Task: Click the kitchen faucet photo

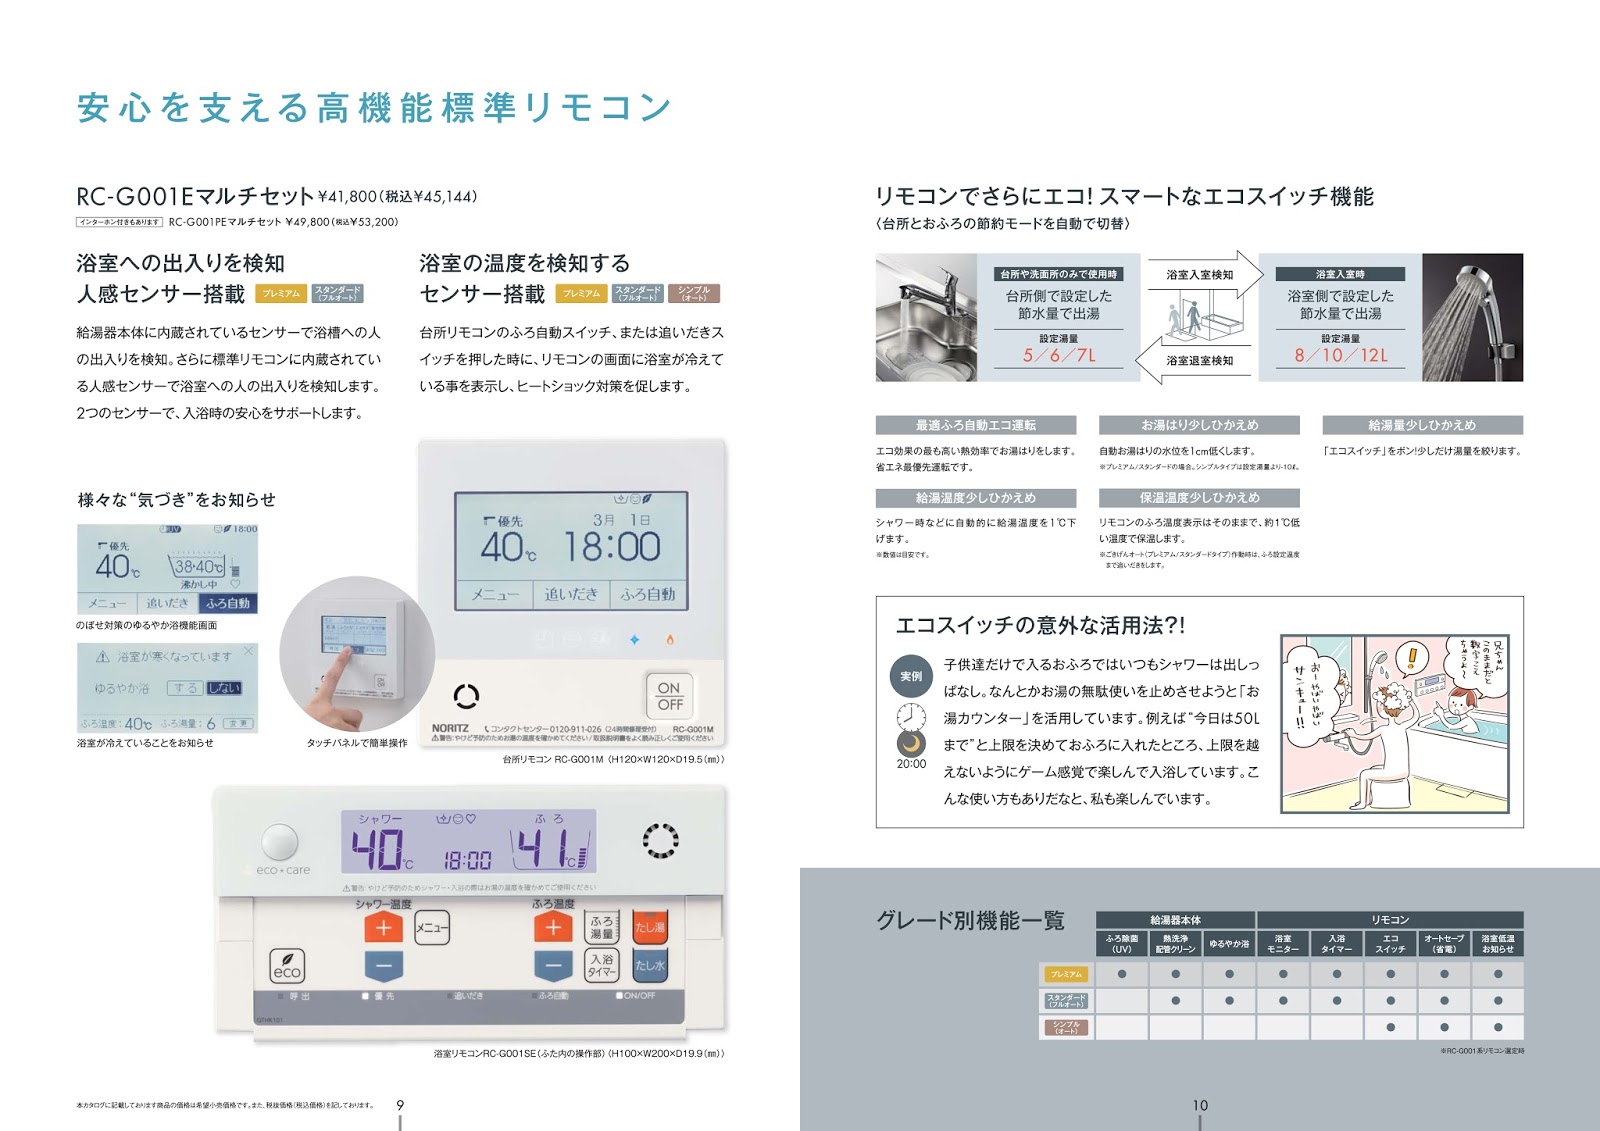Action: [926, 317]
